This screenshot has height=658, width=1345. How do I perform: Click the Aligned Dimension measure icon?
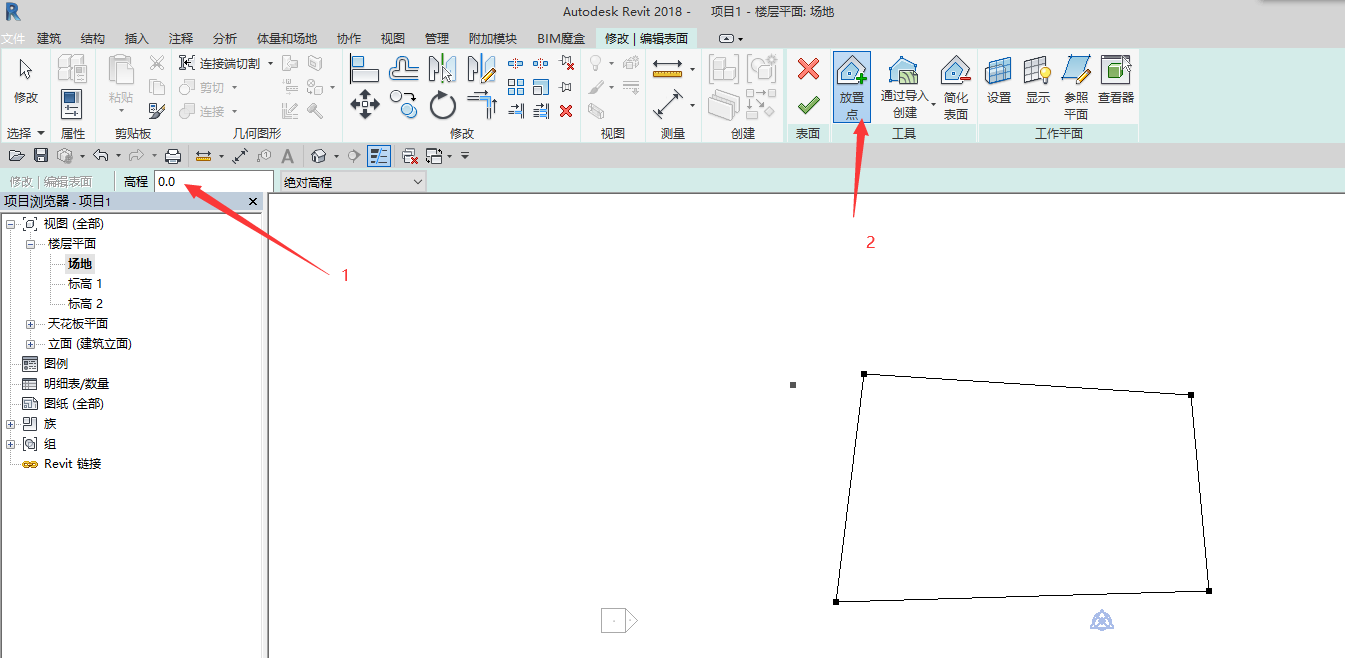pyautogui.click(x=203, y=156)
